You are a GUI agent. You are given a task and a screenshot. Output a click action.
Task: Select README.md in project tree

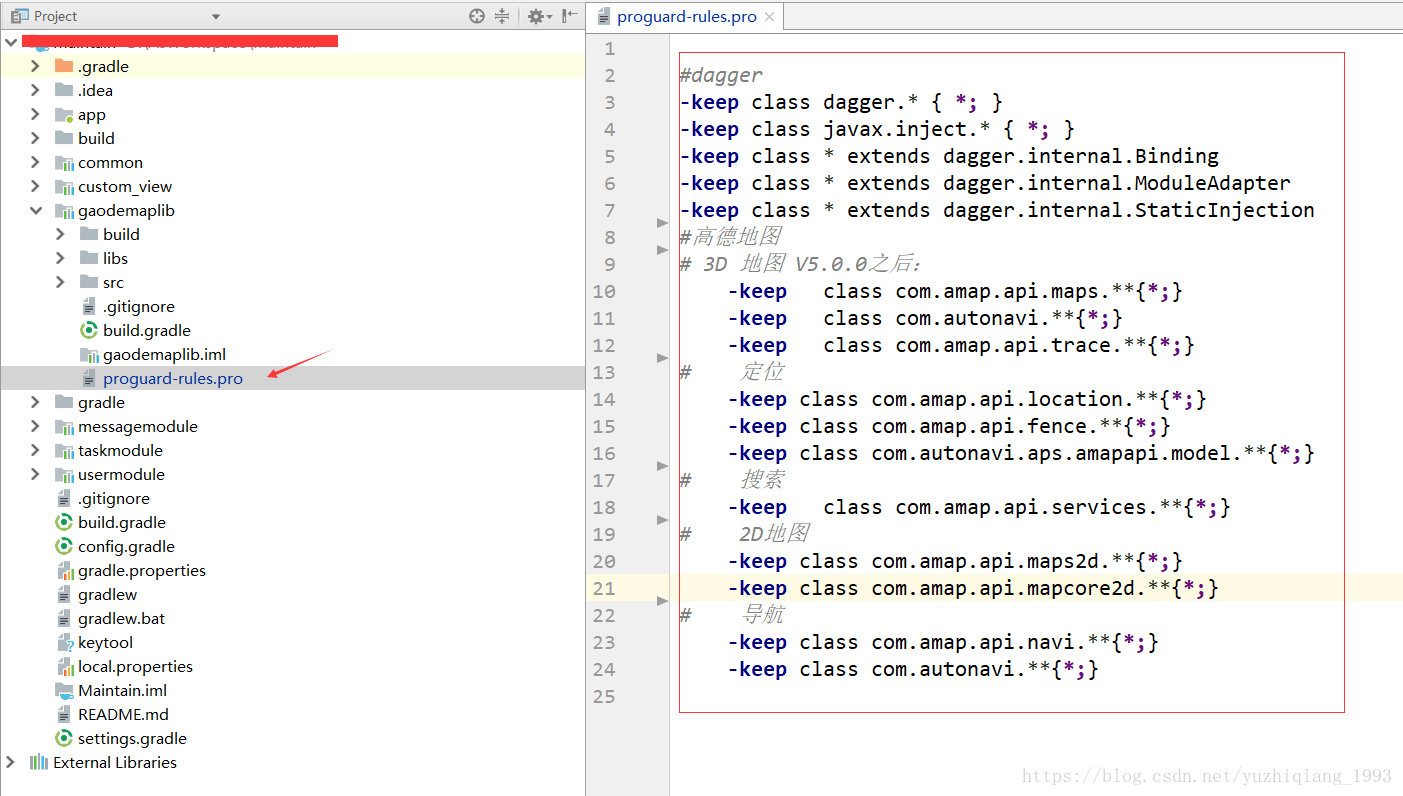123,714
